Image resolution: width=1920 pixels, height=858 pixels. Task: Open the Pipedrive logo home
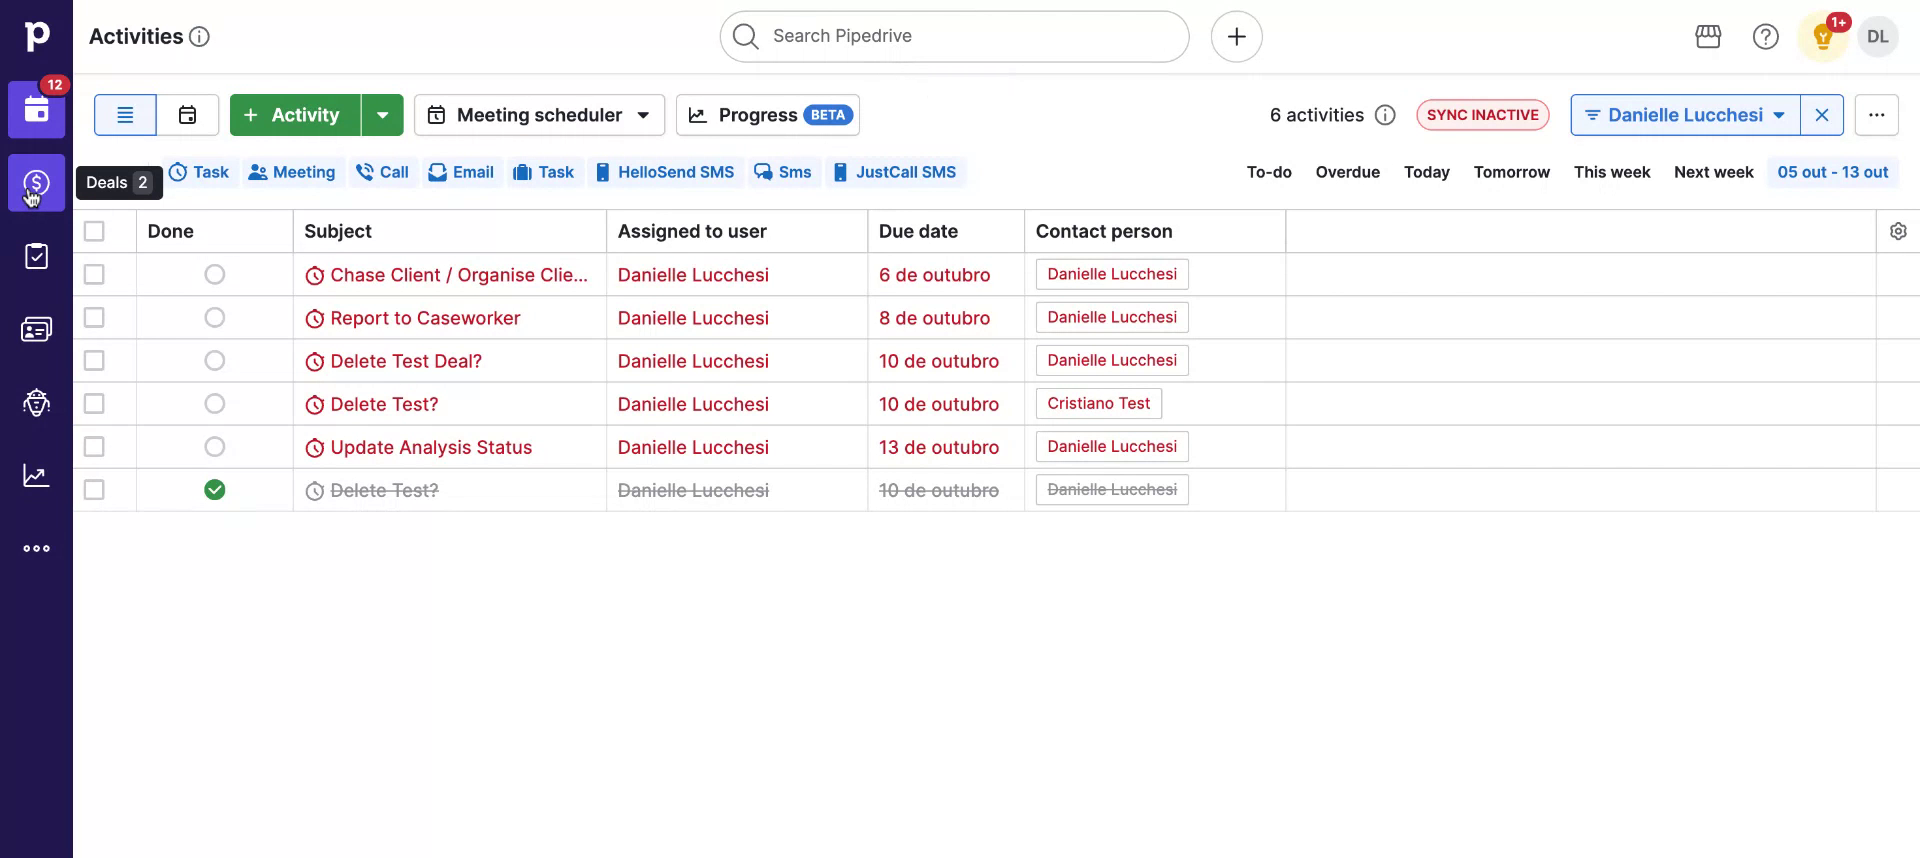(36, 36)
